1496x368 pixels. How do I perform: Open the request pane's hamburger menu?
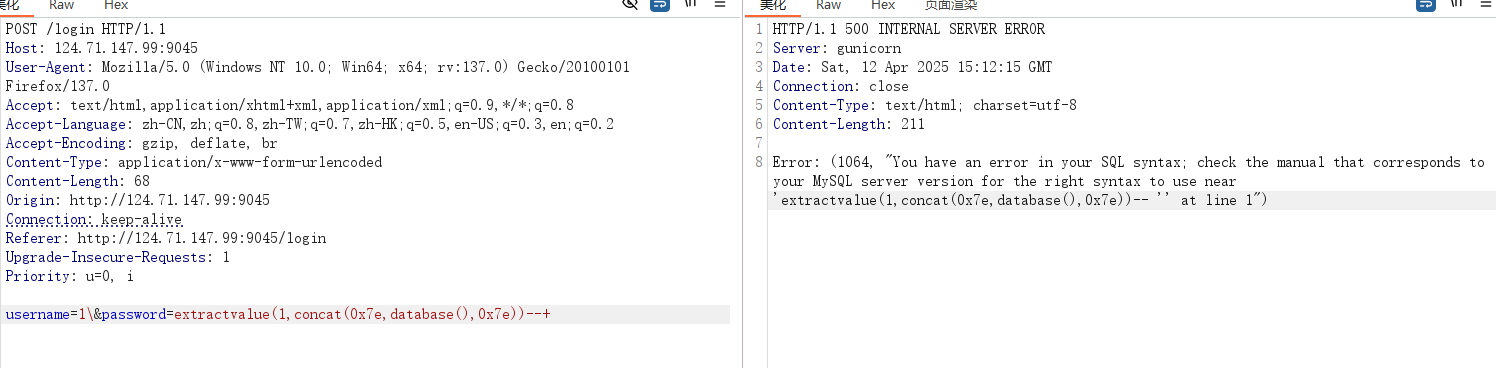point(719,4)
